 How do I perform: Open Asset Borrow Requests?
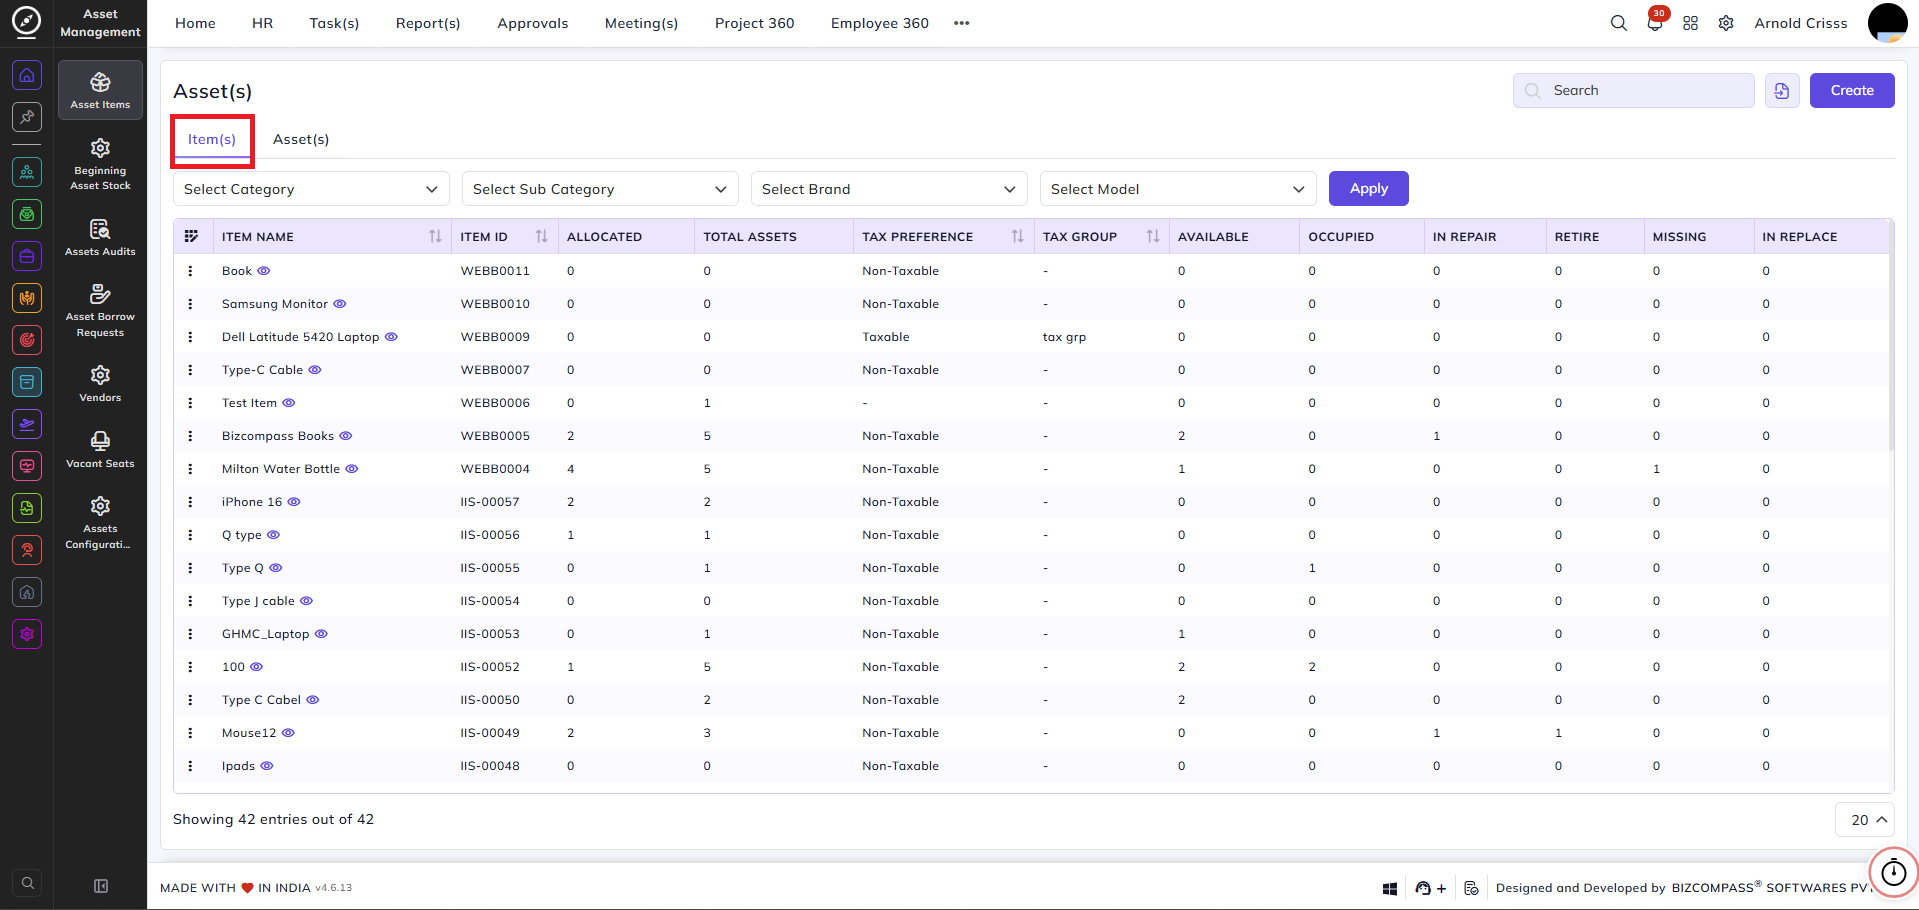pyautogui.click(x=100, y=311)
